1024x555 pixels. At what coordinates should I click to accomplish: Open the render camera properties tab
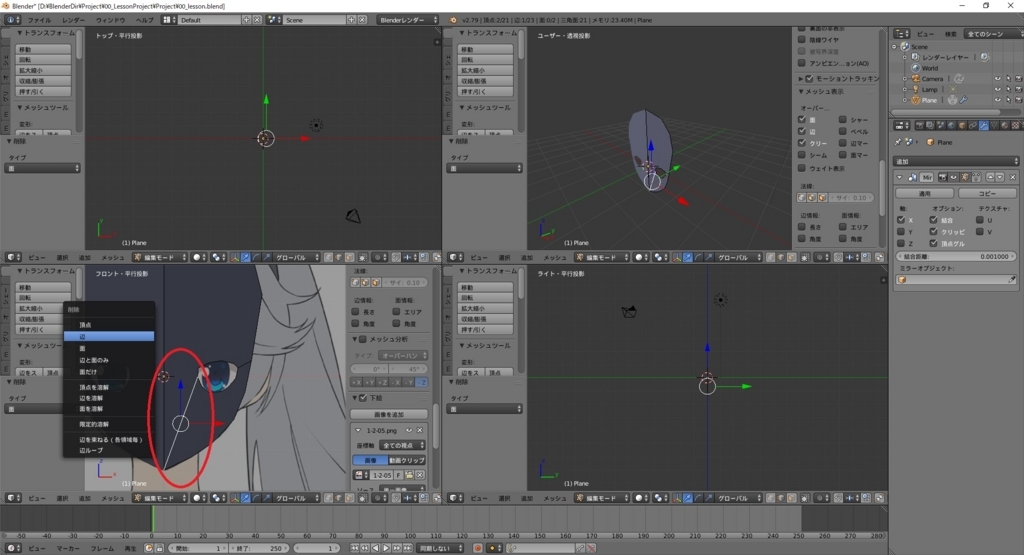920,125
